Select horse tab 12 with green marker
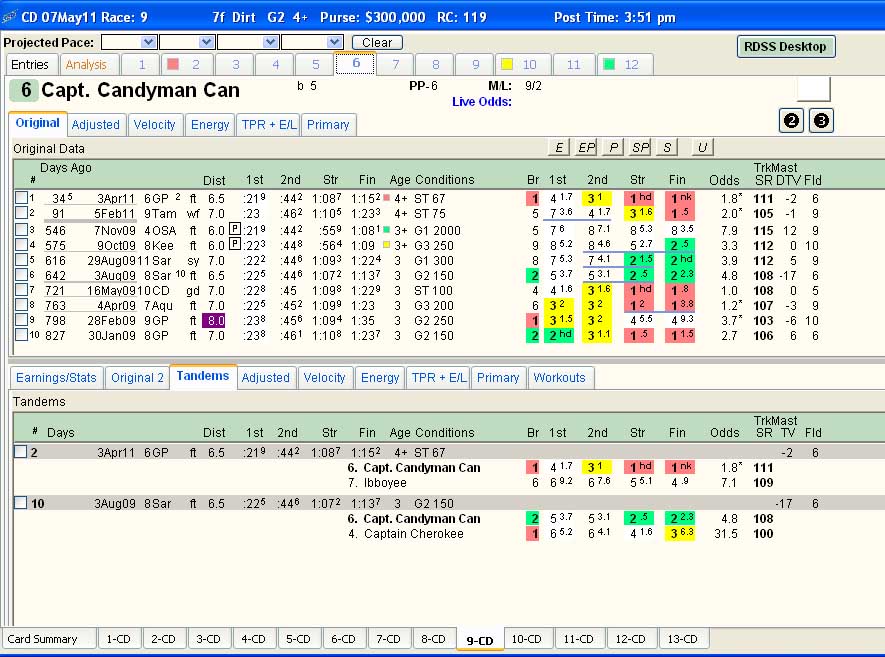 click(x=625, y=64)
